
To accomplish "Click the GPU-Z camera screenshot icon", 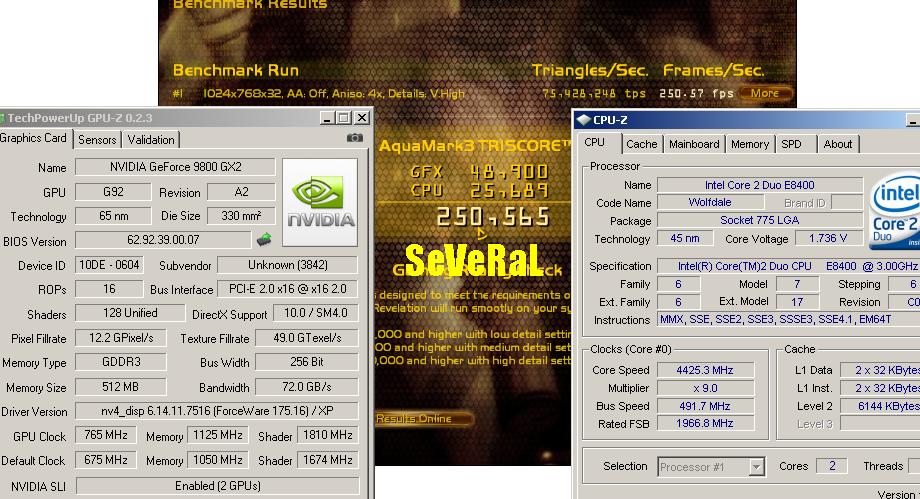I will coord(354,138).
